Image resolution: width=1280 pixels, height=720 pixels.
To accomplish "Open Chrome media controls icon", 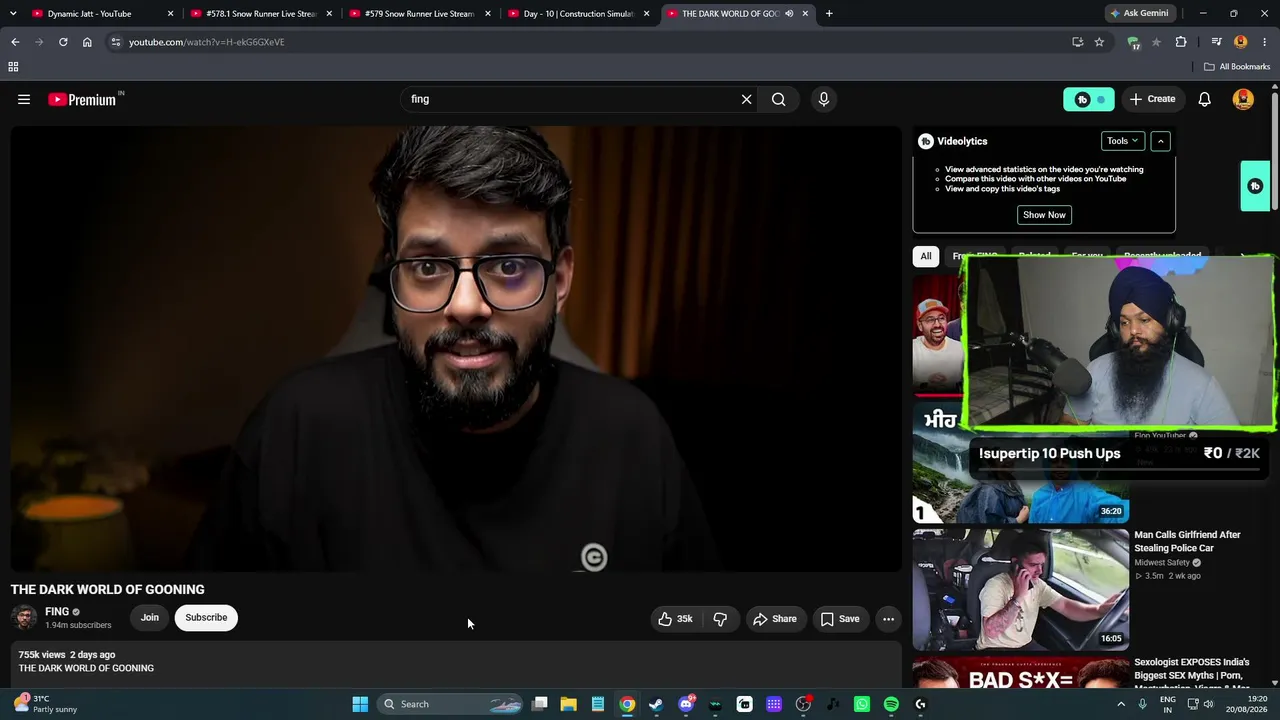I will 1216,42.
